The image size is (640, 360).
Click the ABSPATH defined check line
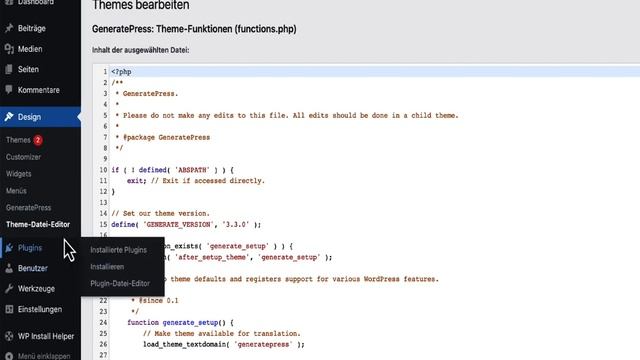[x=173, y=170]
